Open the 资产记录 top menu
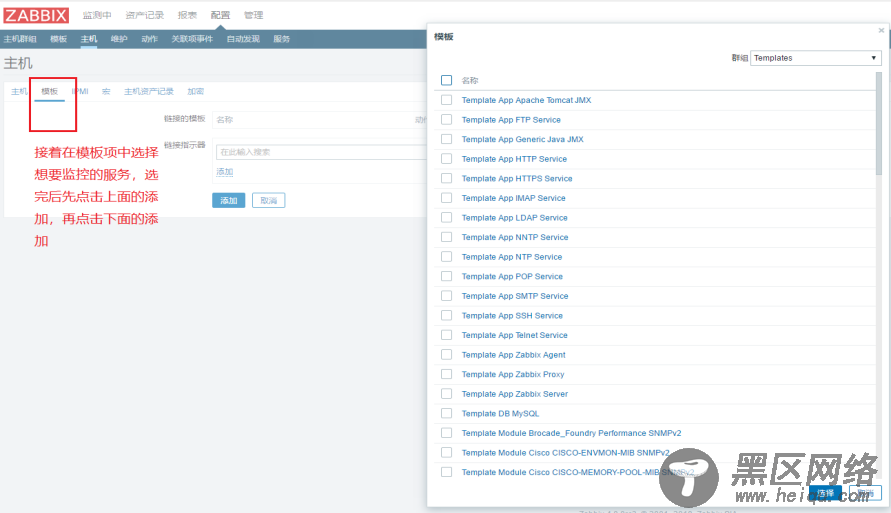Image resolution: width=891 pixels, height=513 pixels. tap(144, 15)
